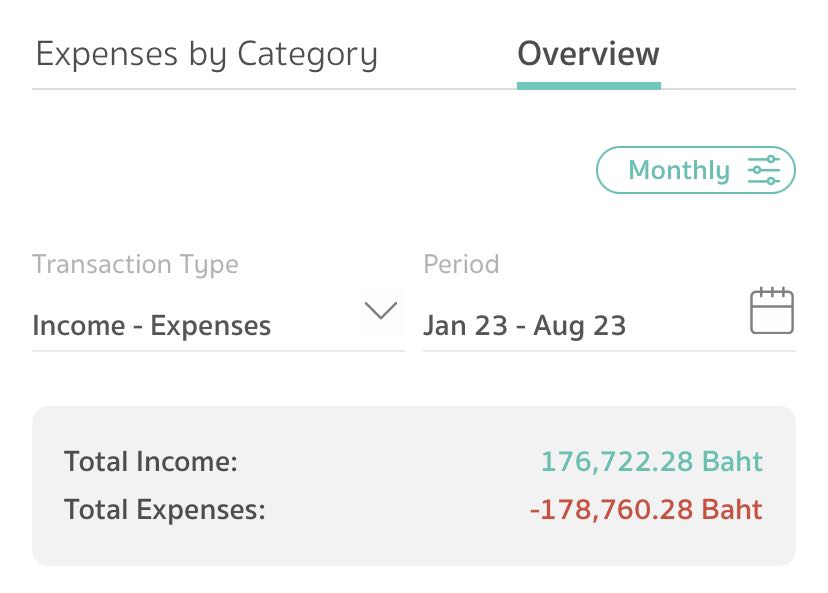Expand the Transaction Type chevron arrow
Image resolution: width=828 pixels, height=593 pixels.
click(x=380, y=311)
